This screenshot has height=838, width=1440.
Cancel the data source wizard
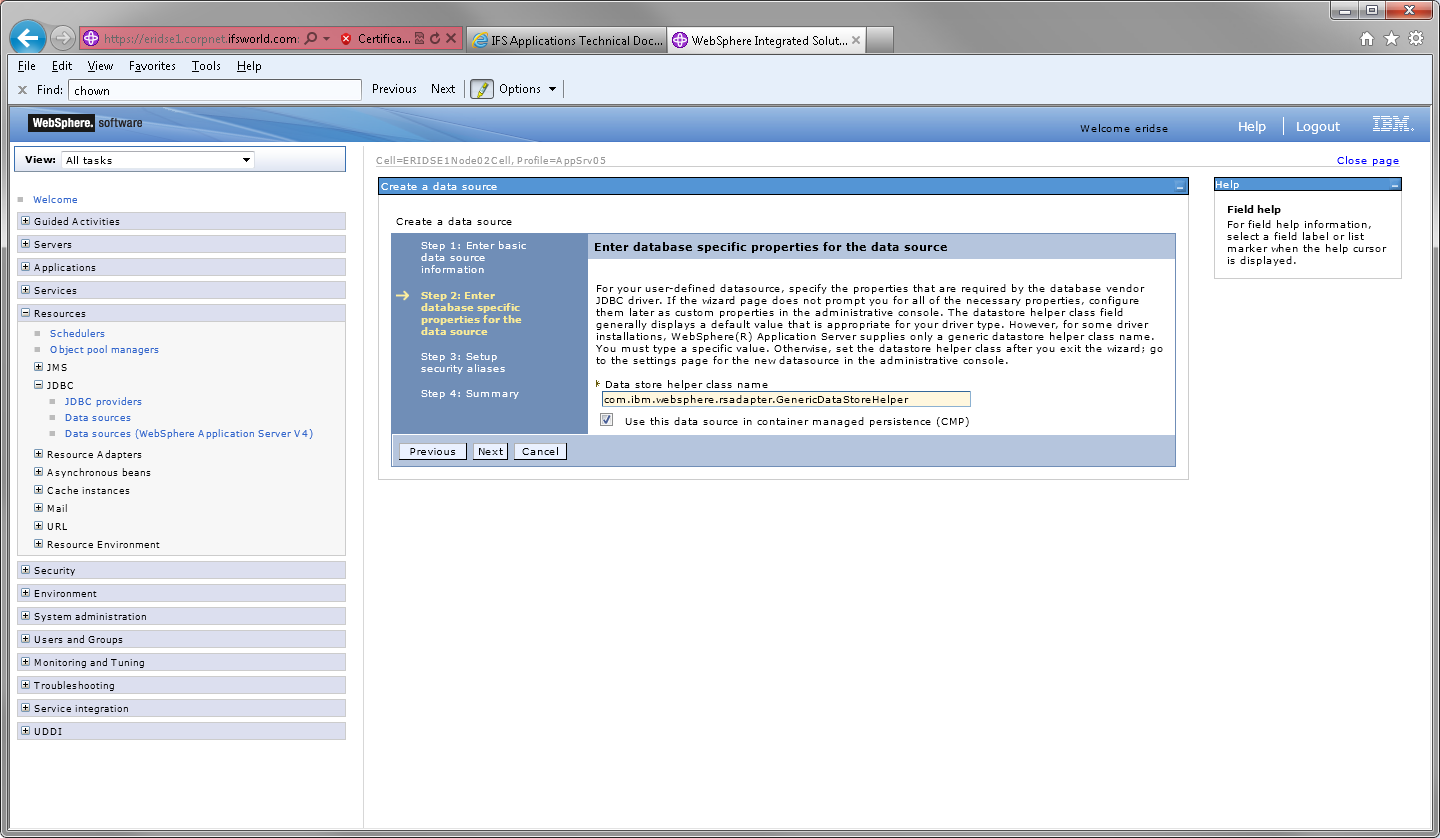click(x=540, y=452)
